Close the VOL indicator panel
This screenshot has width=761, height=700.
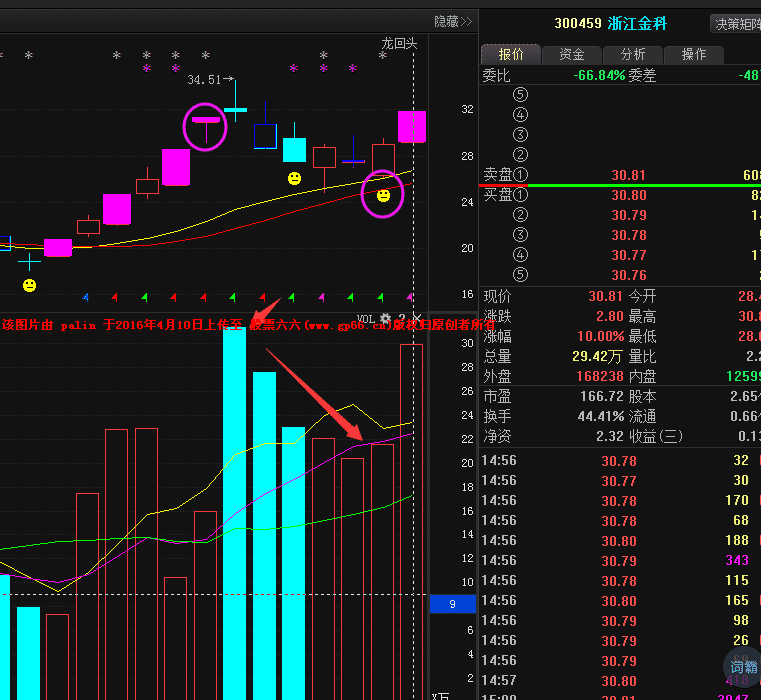(x=416, y=319)
